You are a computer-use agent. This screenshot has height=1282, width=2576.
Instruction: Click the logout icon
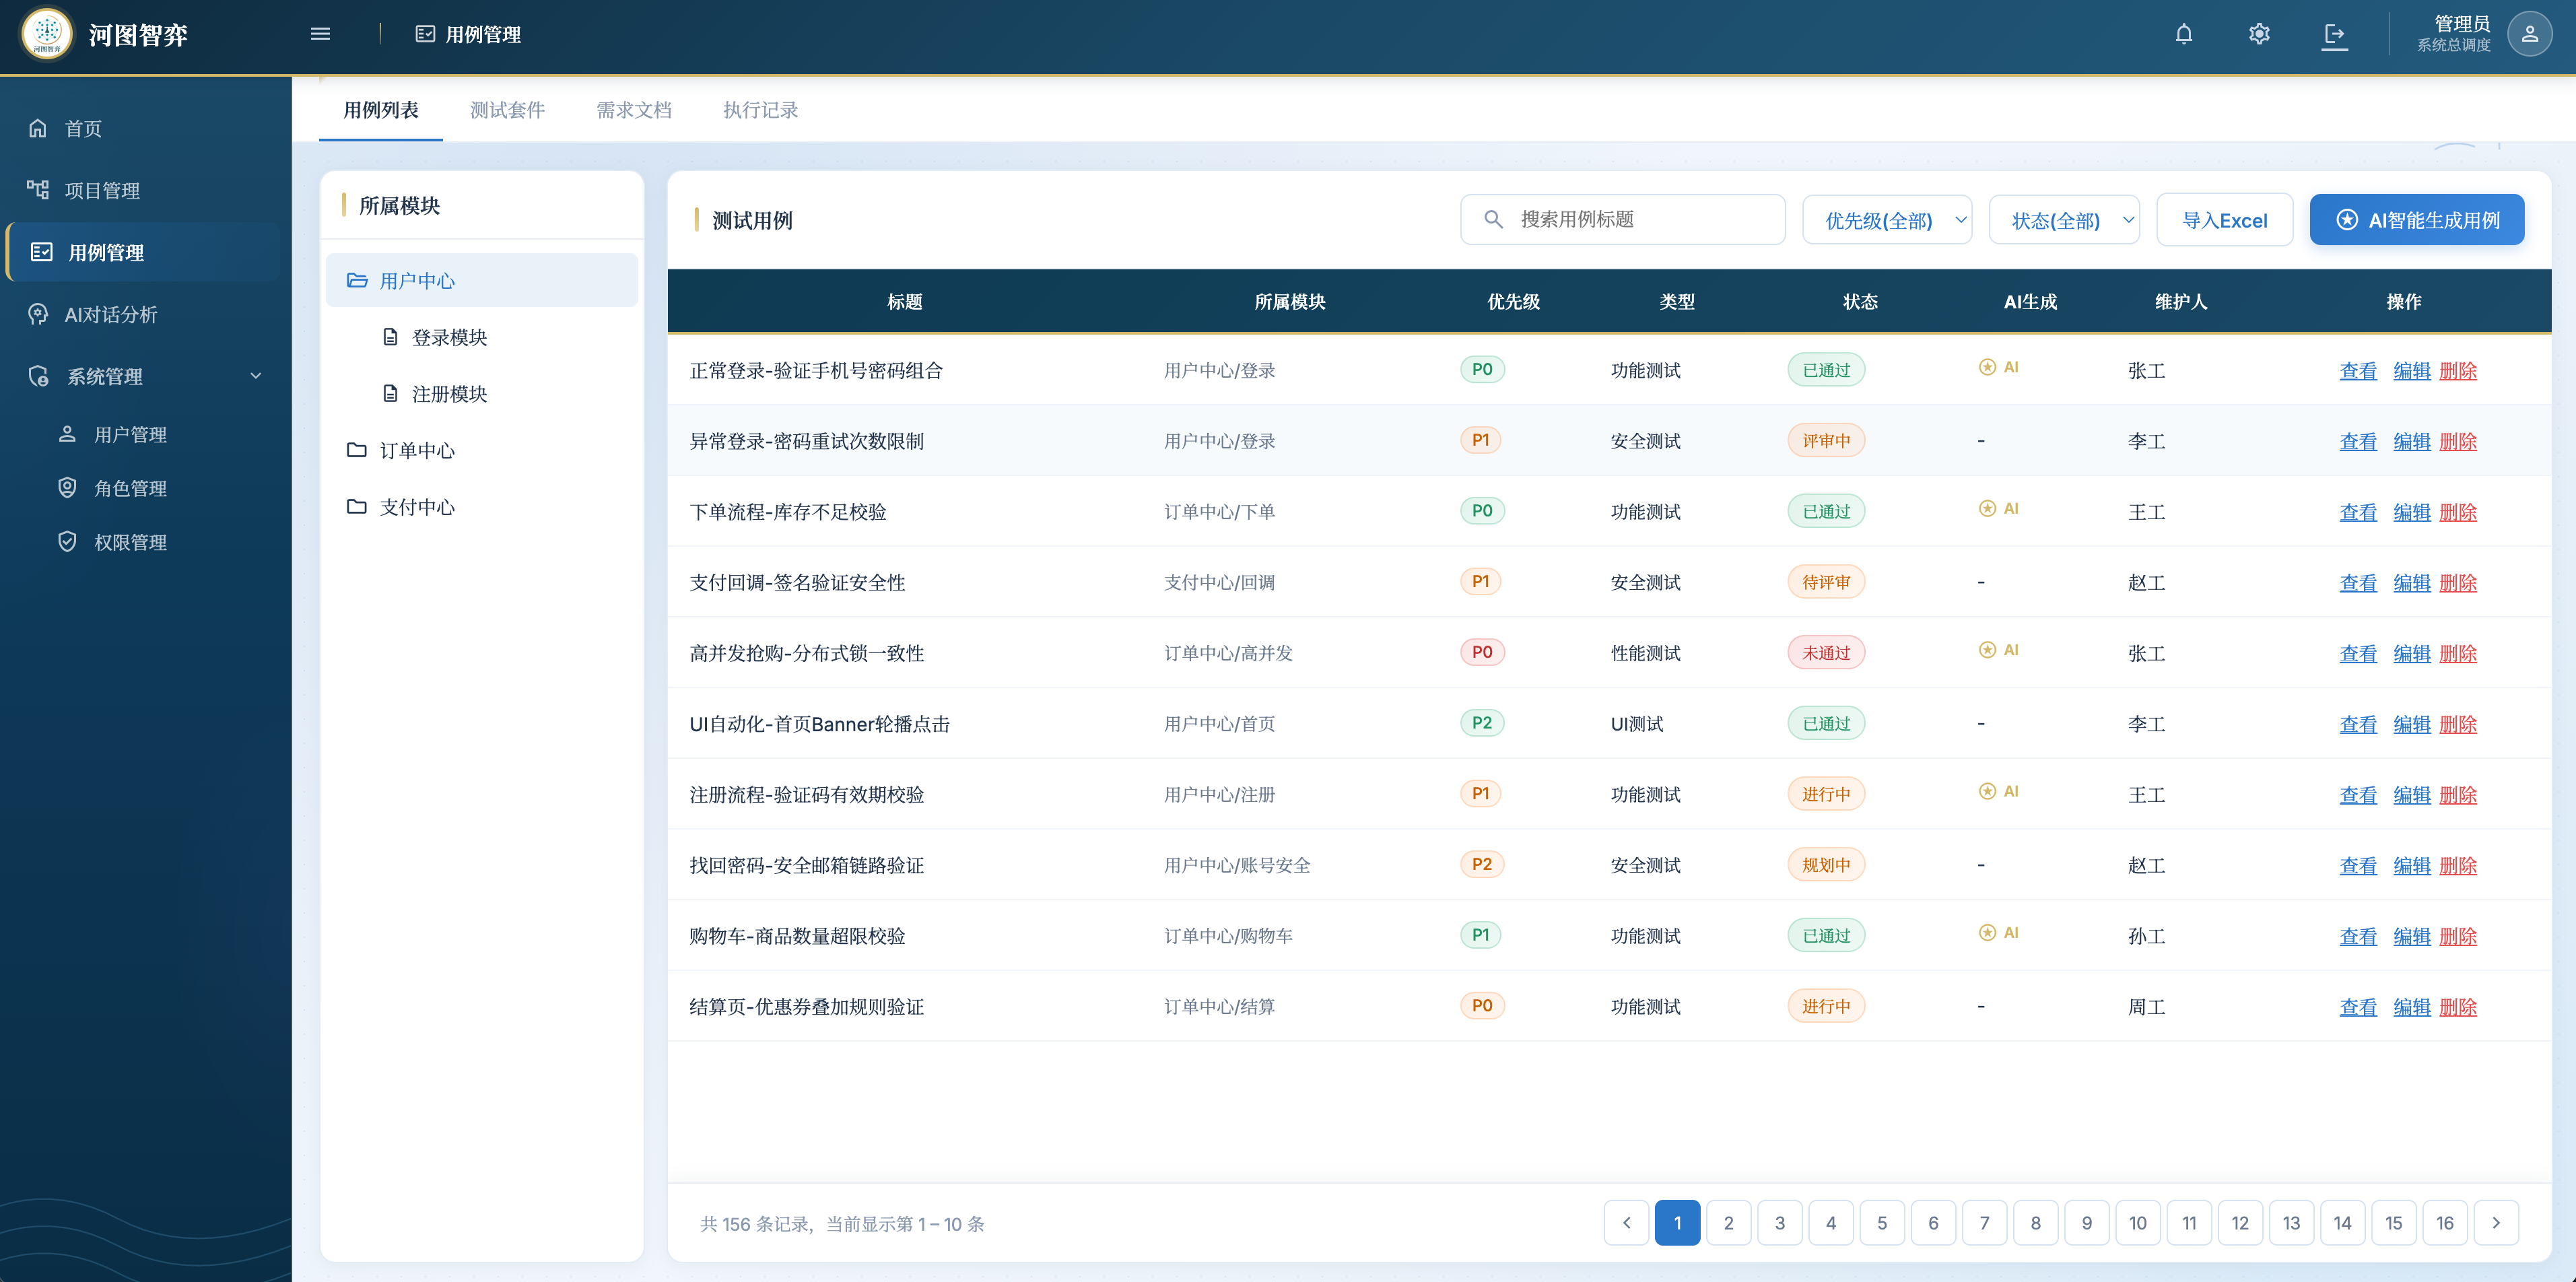click(x=2334, y=34)
